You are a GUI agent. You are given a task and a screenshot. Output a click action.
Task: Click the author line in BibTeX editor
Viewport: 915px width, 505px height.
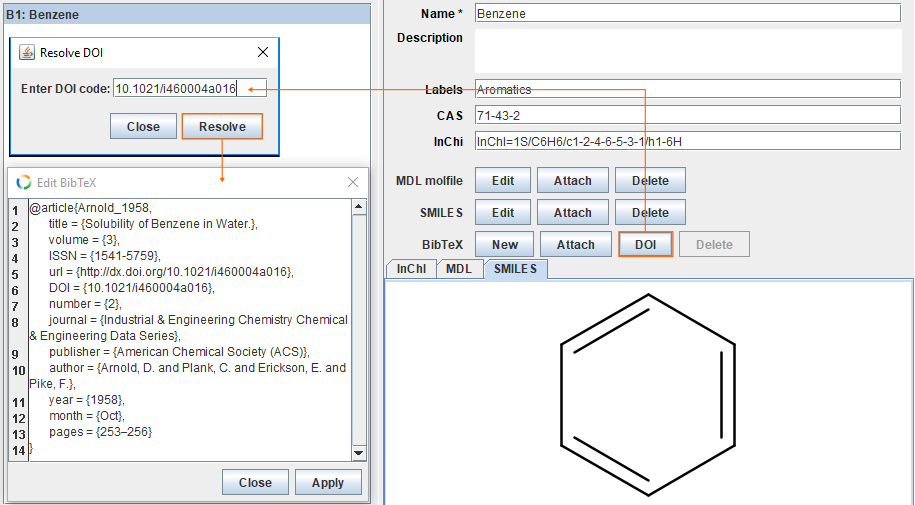188,375
